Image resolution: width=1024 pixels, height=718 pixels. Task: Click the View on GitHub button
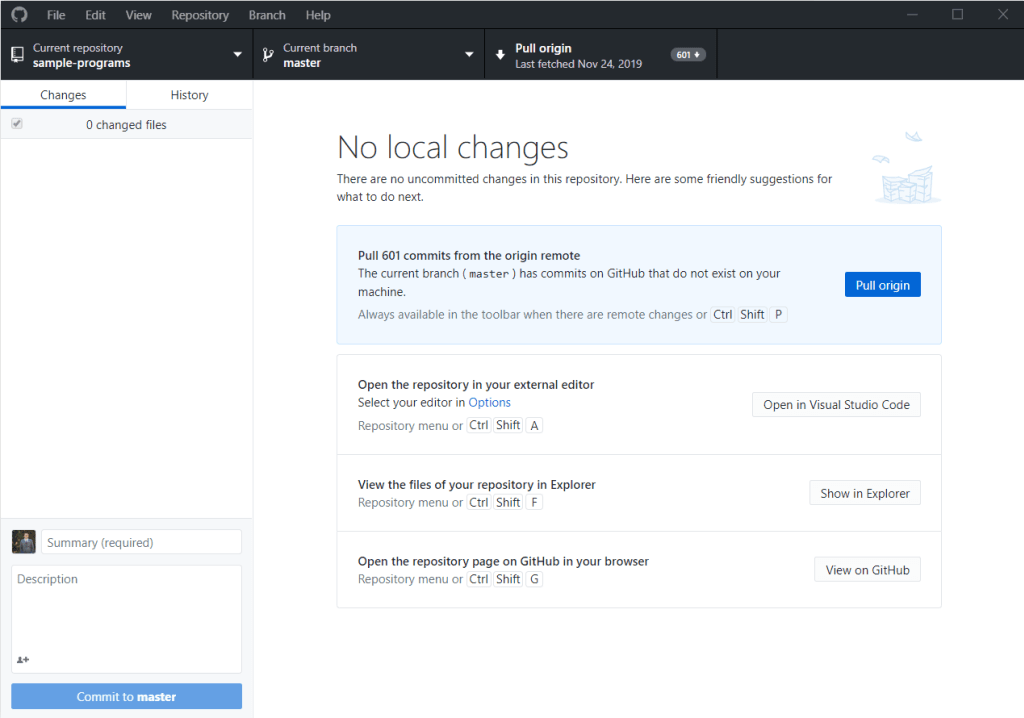[x=867, y=570]
